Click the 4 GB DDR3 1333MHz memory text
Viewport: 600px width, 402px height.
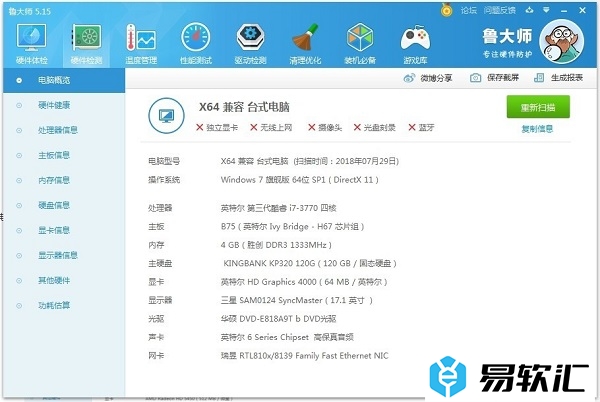click(x=276, y=245)
